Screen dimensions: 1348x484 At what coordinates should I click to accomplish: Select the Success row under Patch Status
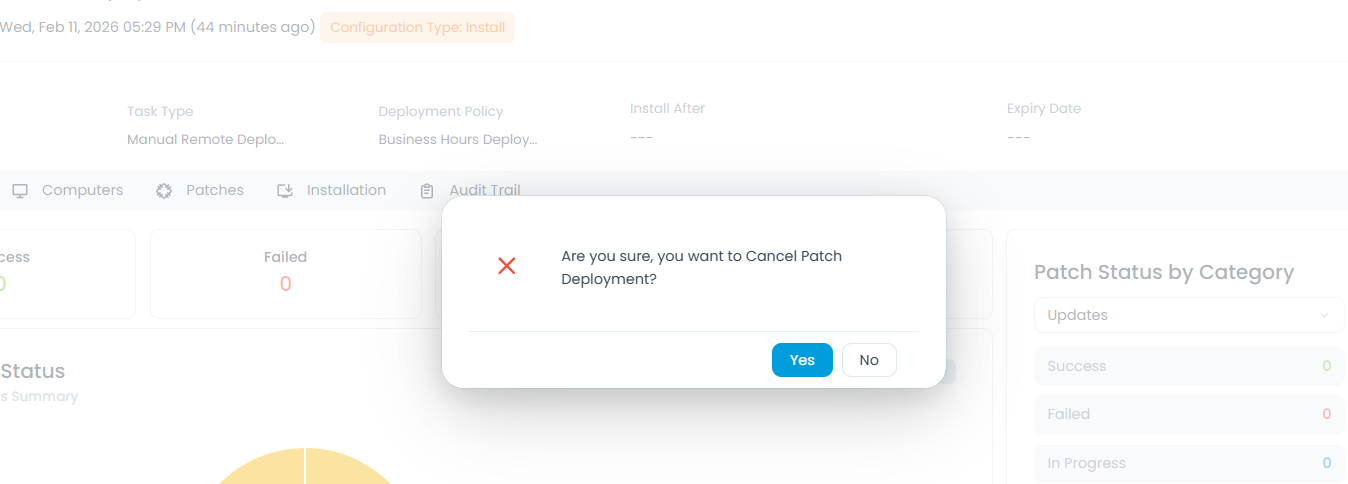[1189, 366]
